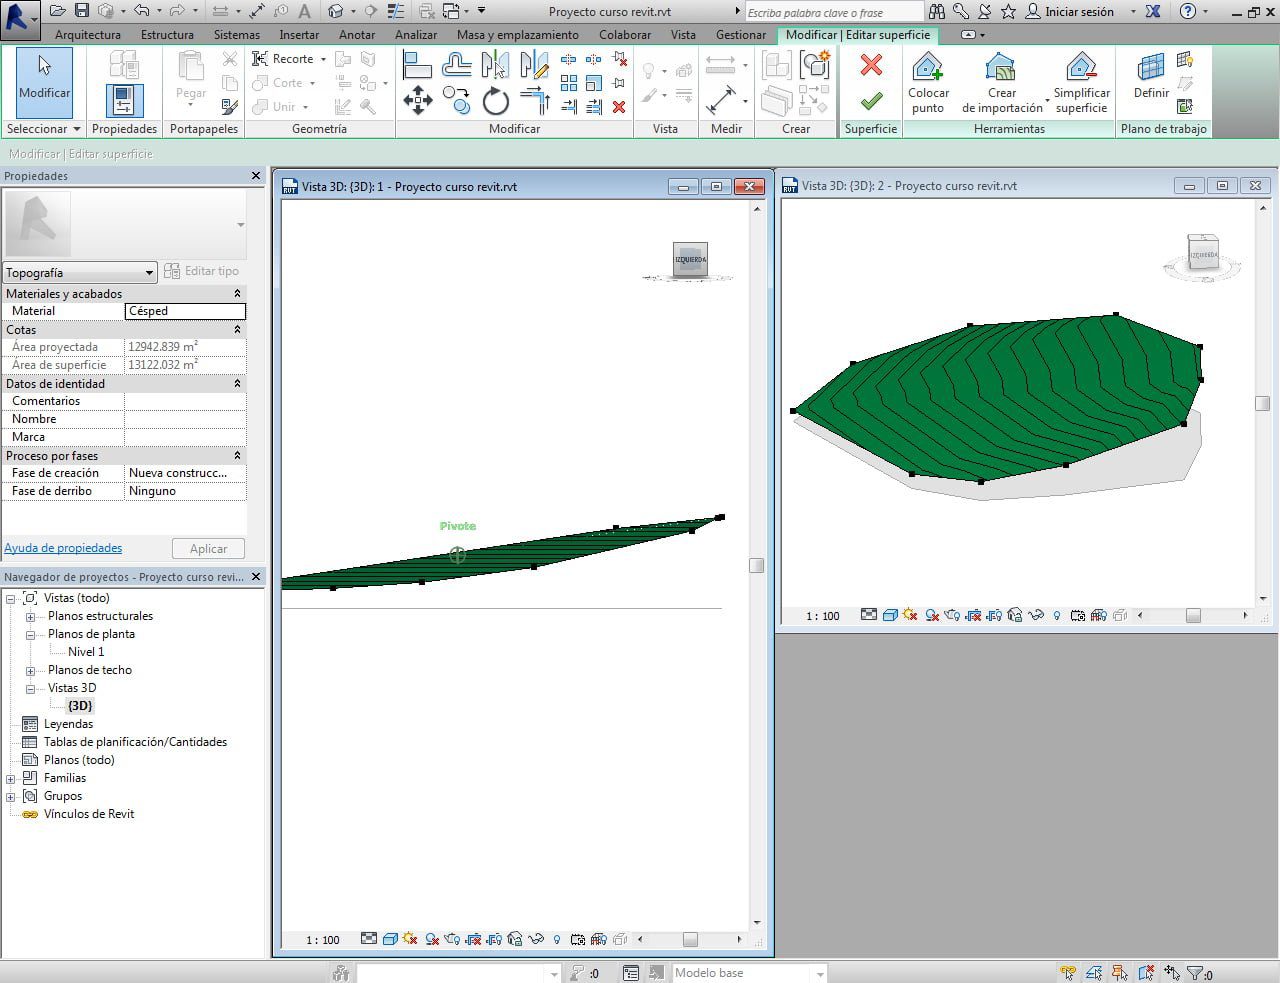Open the Estructura ribbon tab
1280x983 pixels.
pos(167,34)
